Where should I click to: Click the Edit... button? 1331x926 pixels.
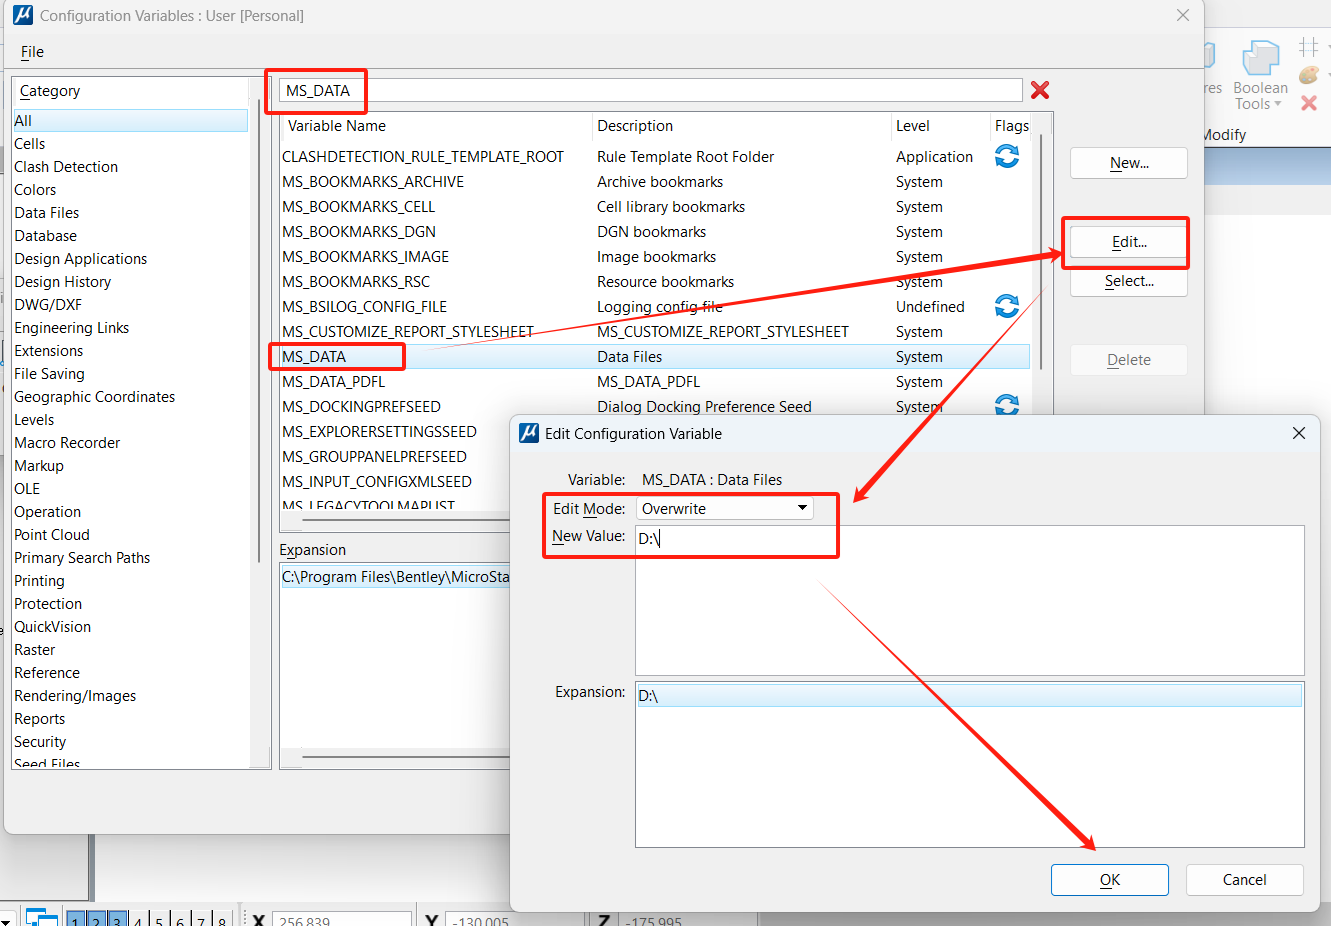pos(1129,242)
